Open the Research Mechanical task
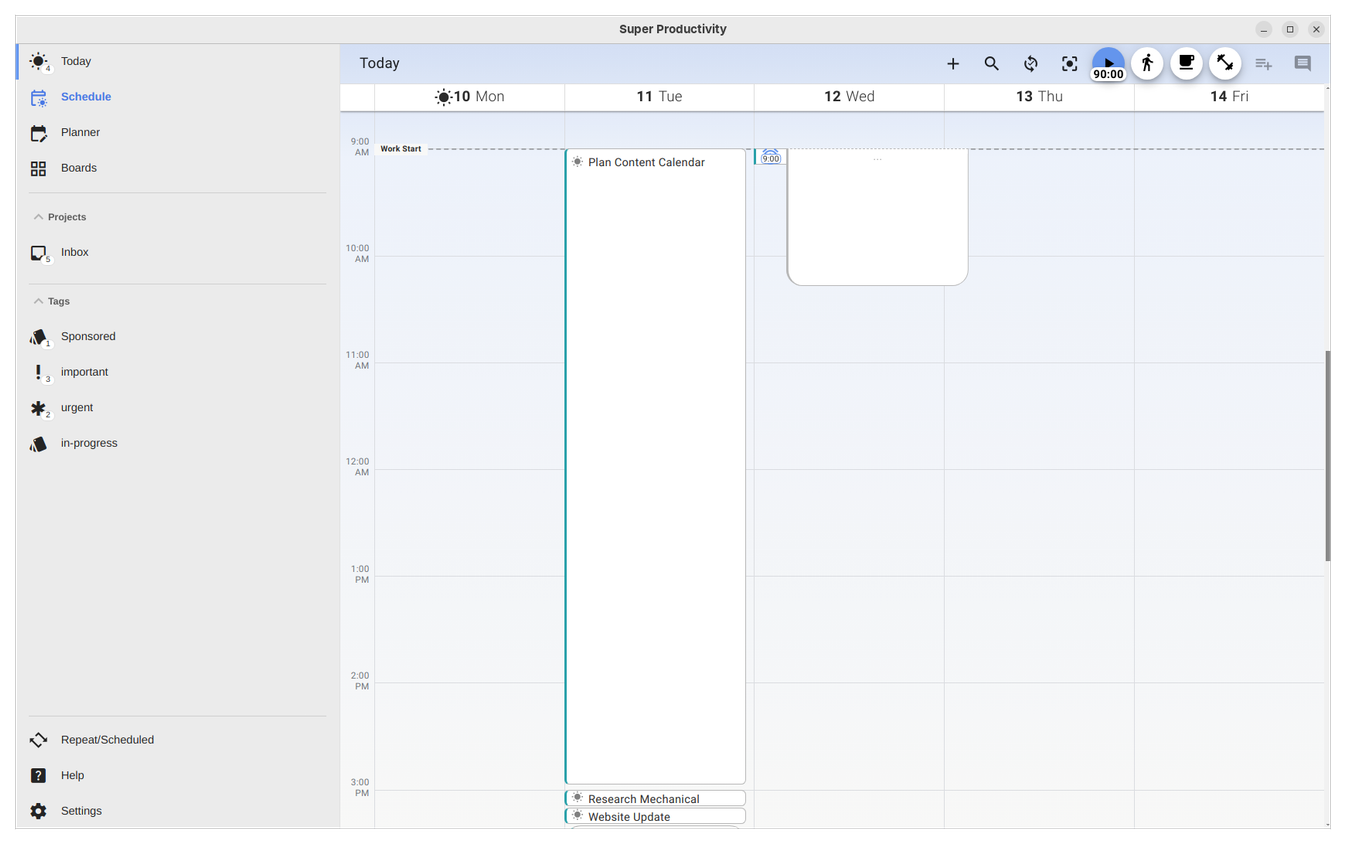The image size is (1346, 844). coord(655,798)
